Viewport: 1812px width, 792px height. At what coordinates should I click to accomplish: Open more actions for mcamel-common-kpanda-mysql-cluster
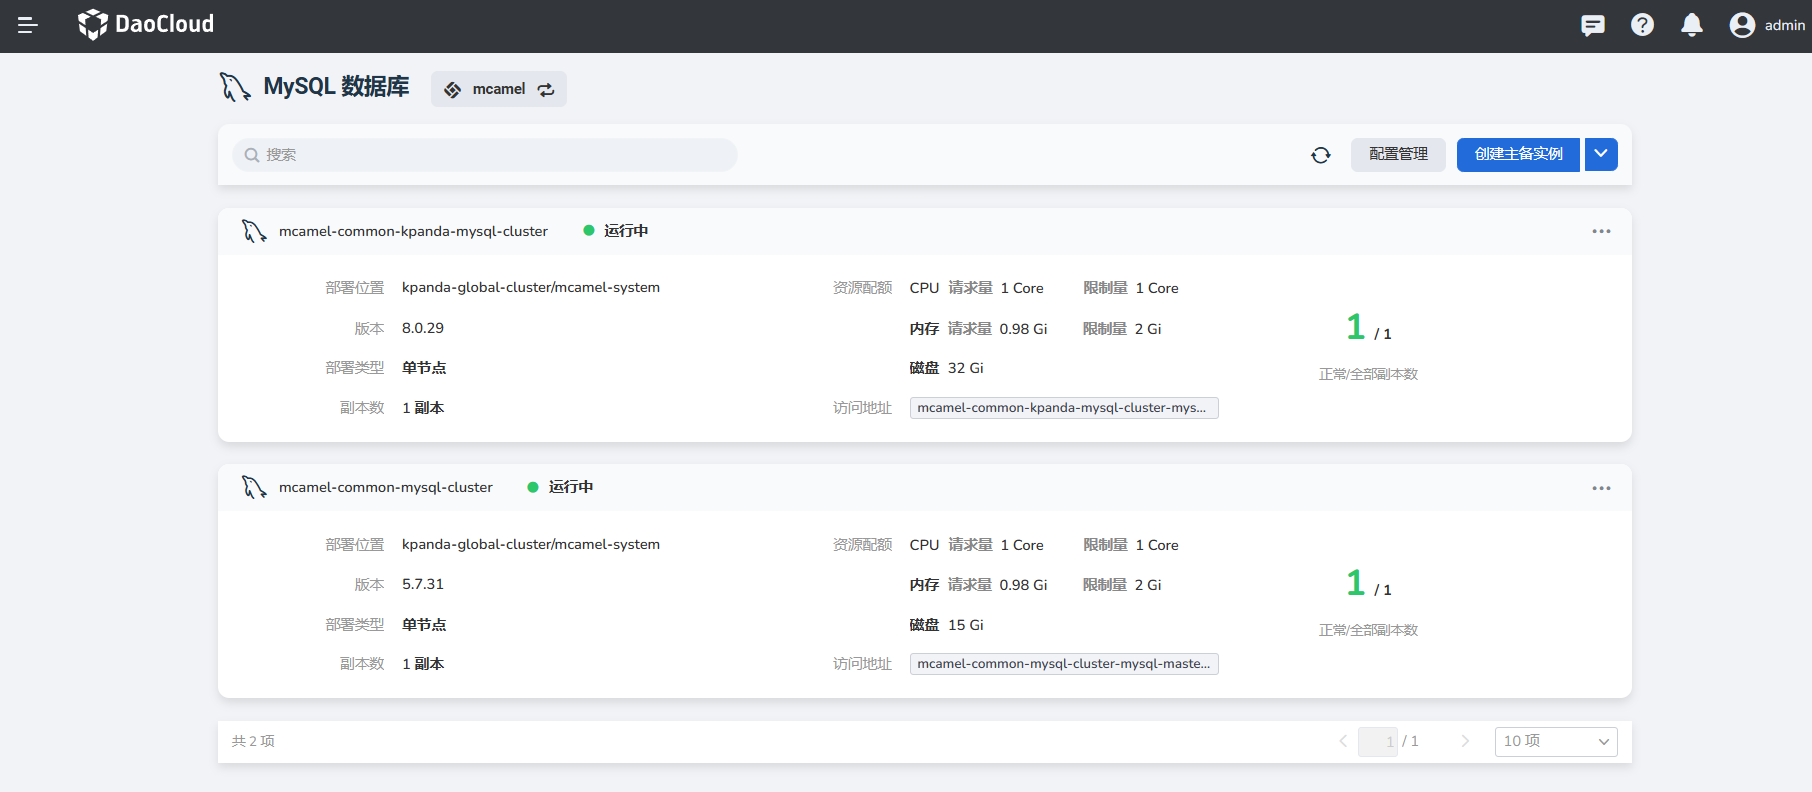(1601, 231)
